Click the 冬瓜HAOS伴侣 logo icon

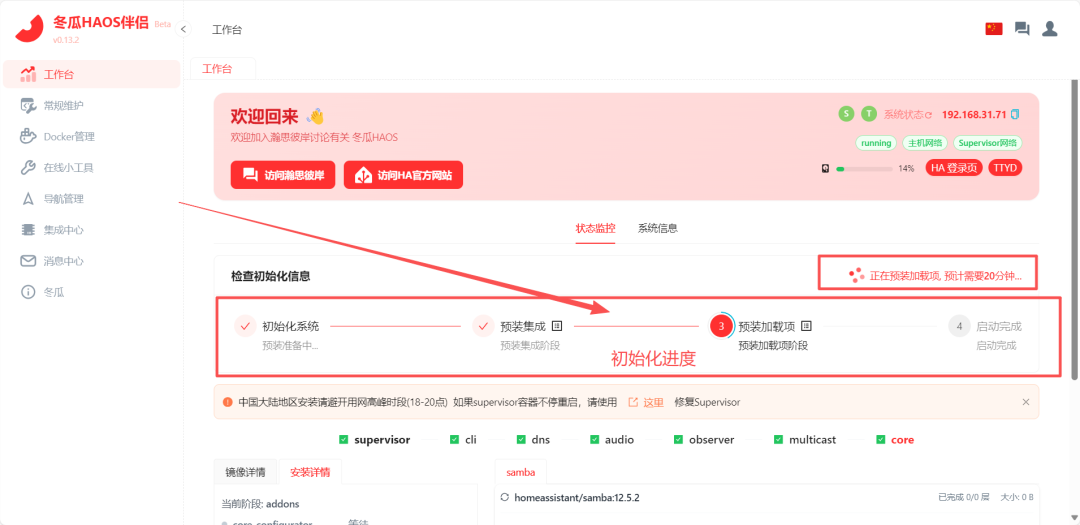click(30, 28)
